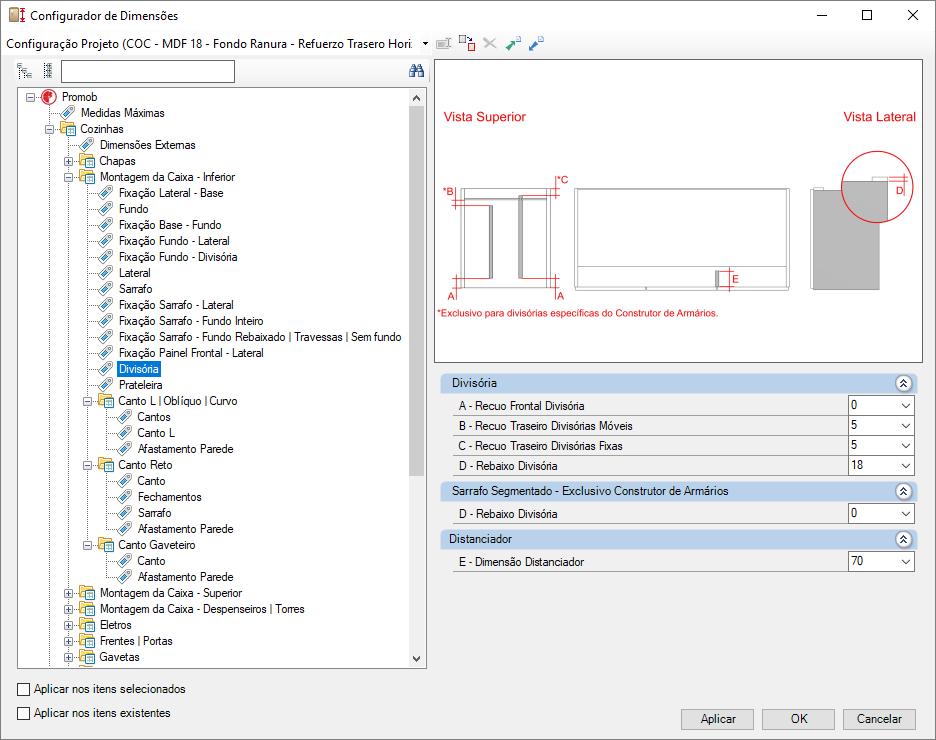Collapse the Divisória section chevron
Image resolution: width=936 pixels, height=740 pixels.
[903, 383]
